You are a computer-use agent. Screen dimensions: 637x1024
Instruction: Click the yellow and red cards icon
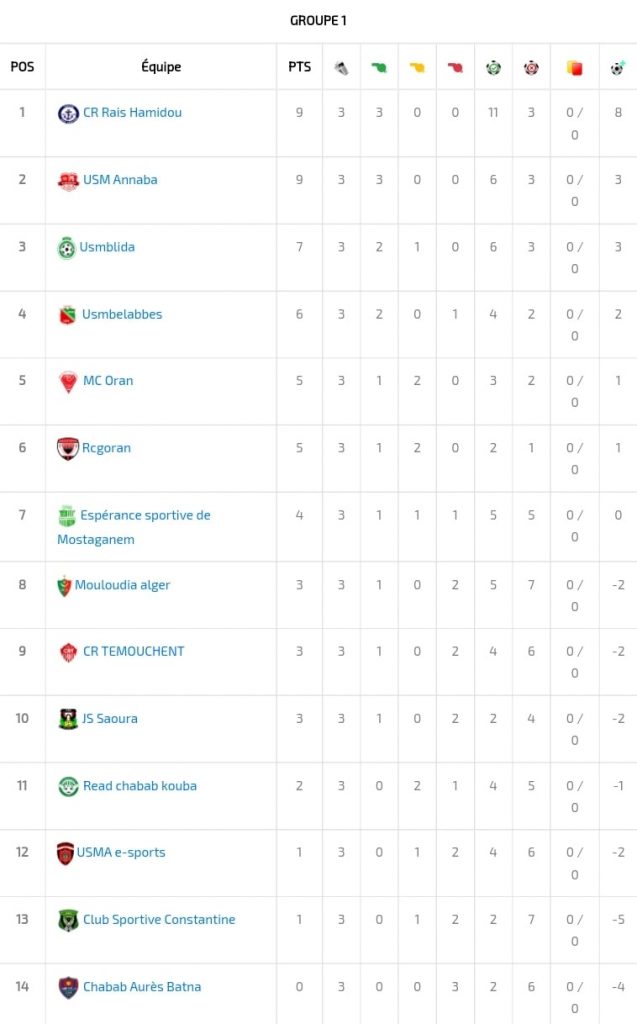click(x=574, y=68)
